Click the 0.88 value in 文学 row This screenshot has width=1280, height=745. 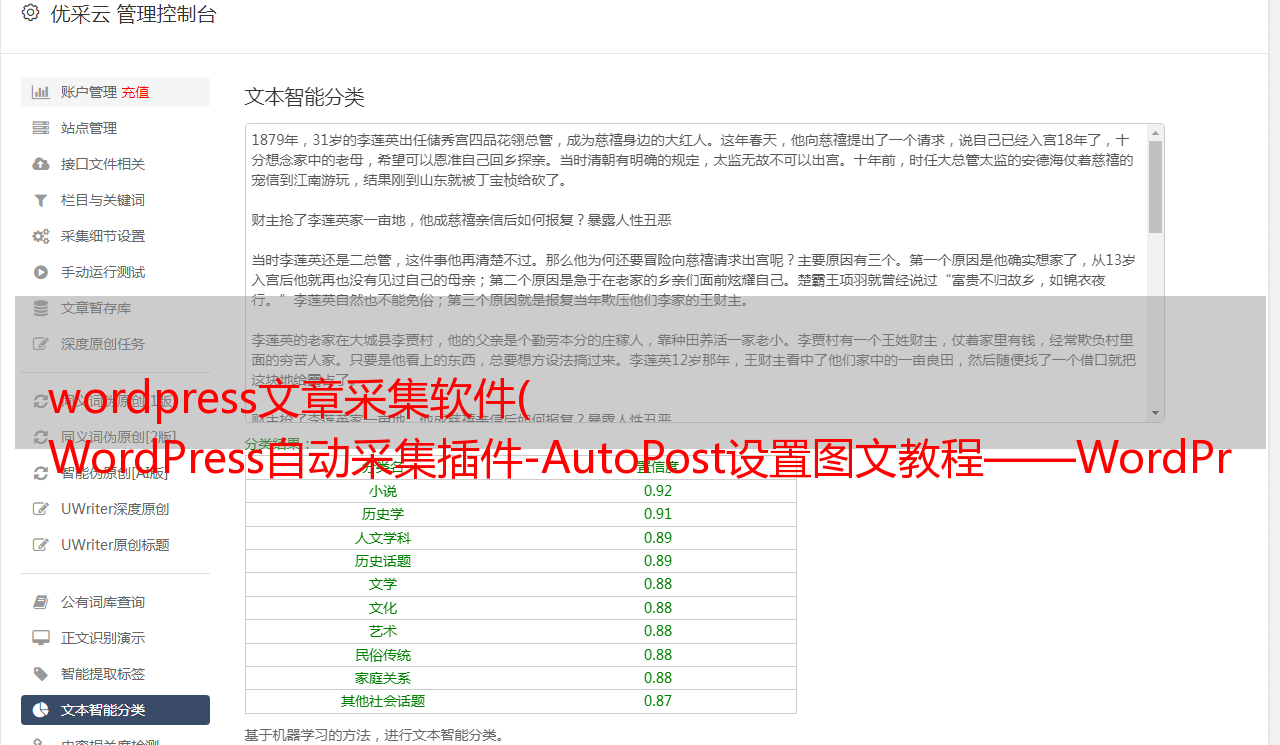[x=658, y=584]
